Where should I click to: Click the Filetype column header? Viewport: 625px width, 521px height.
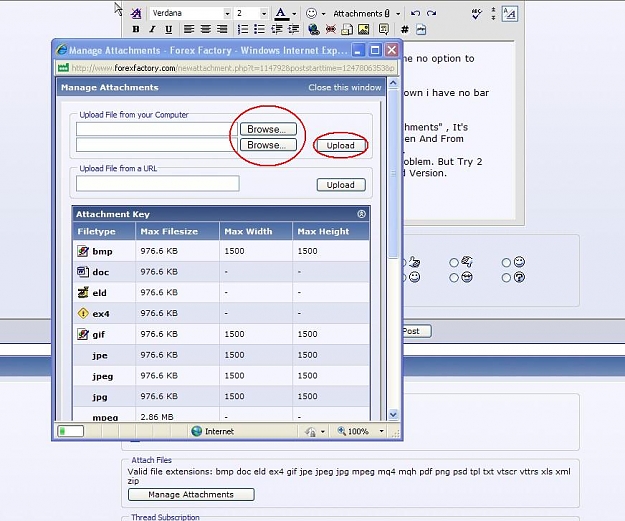click(x=104, y=232)
